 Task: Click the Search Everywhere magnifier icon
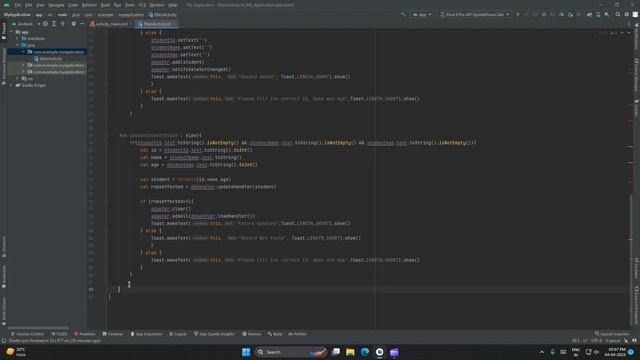click(x=618, y=14)
